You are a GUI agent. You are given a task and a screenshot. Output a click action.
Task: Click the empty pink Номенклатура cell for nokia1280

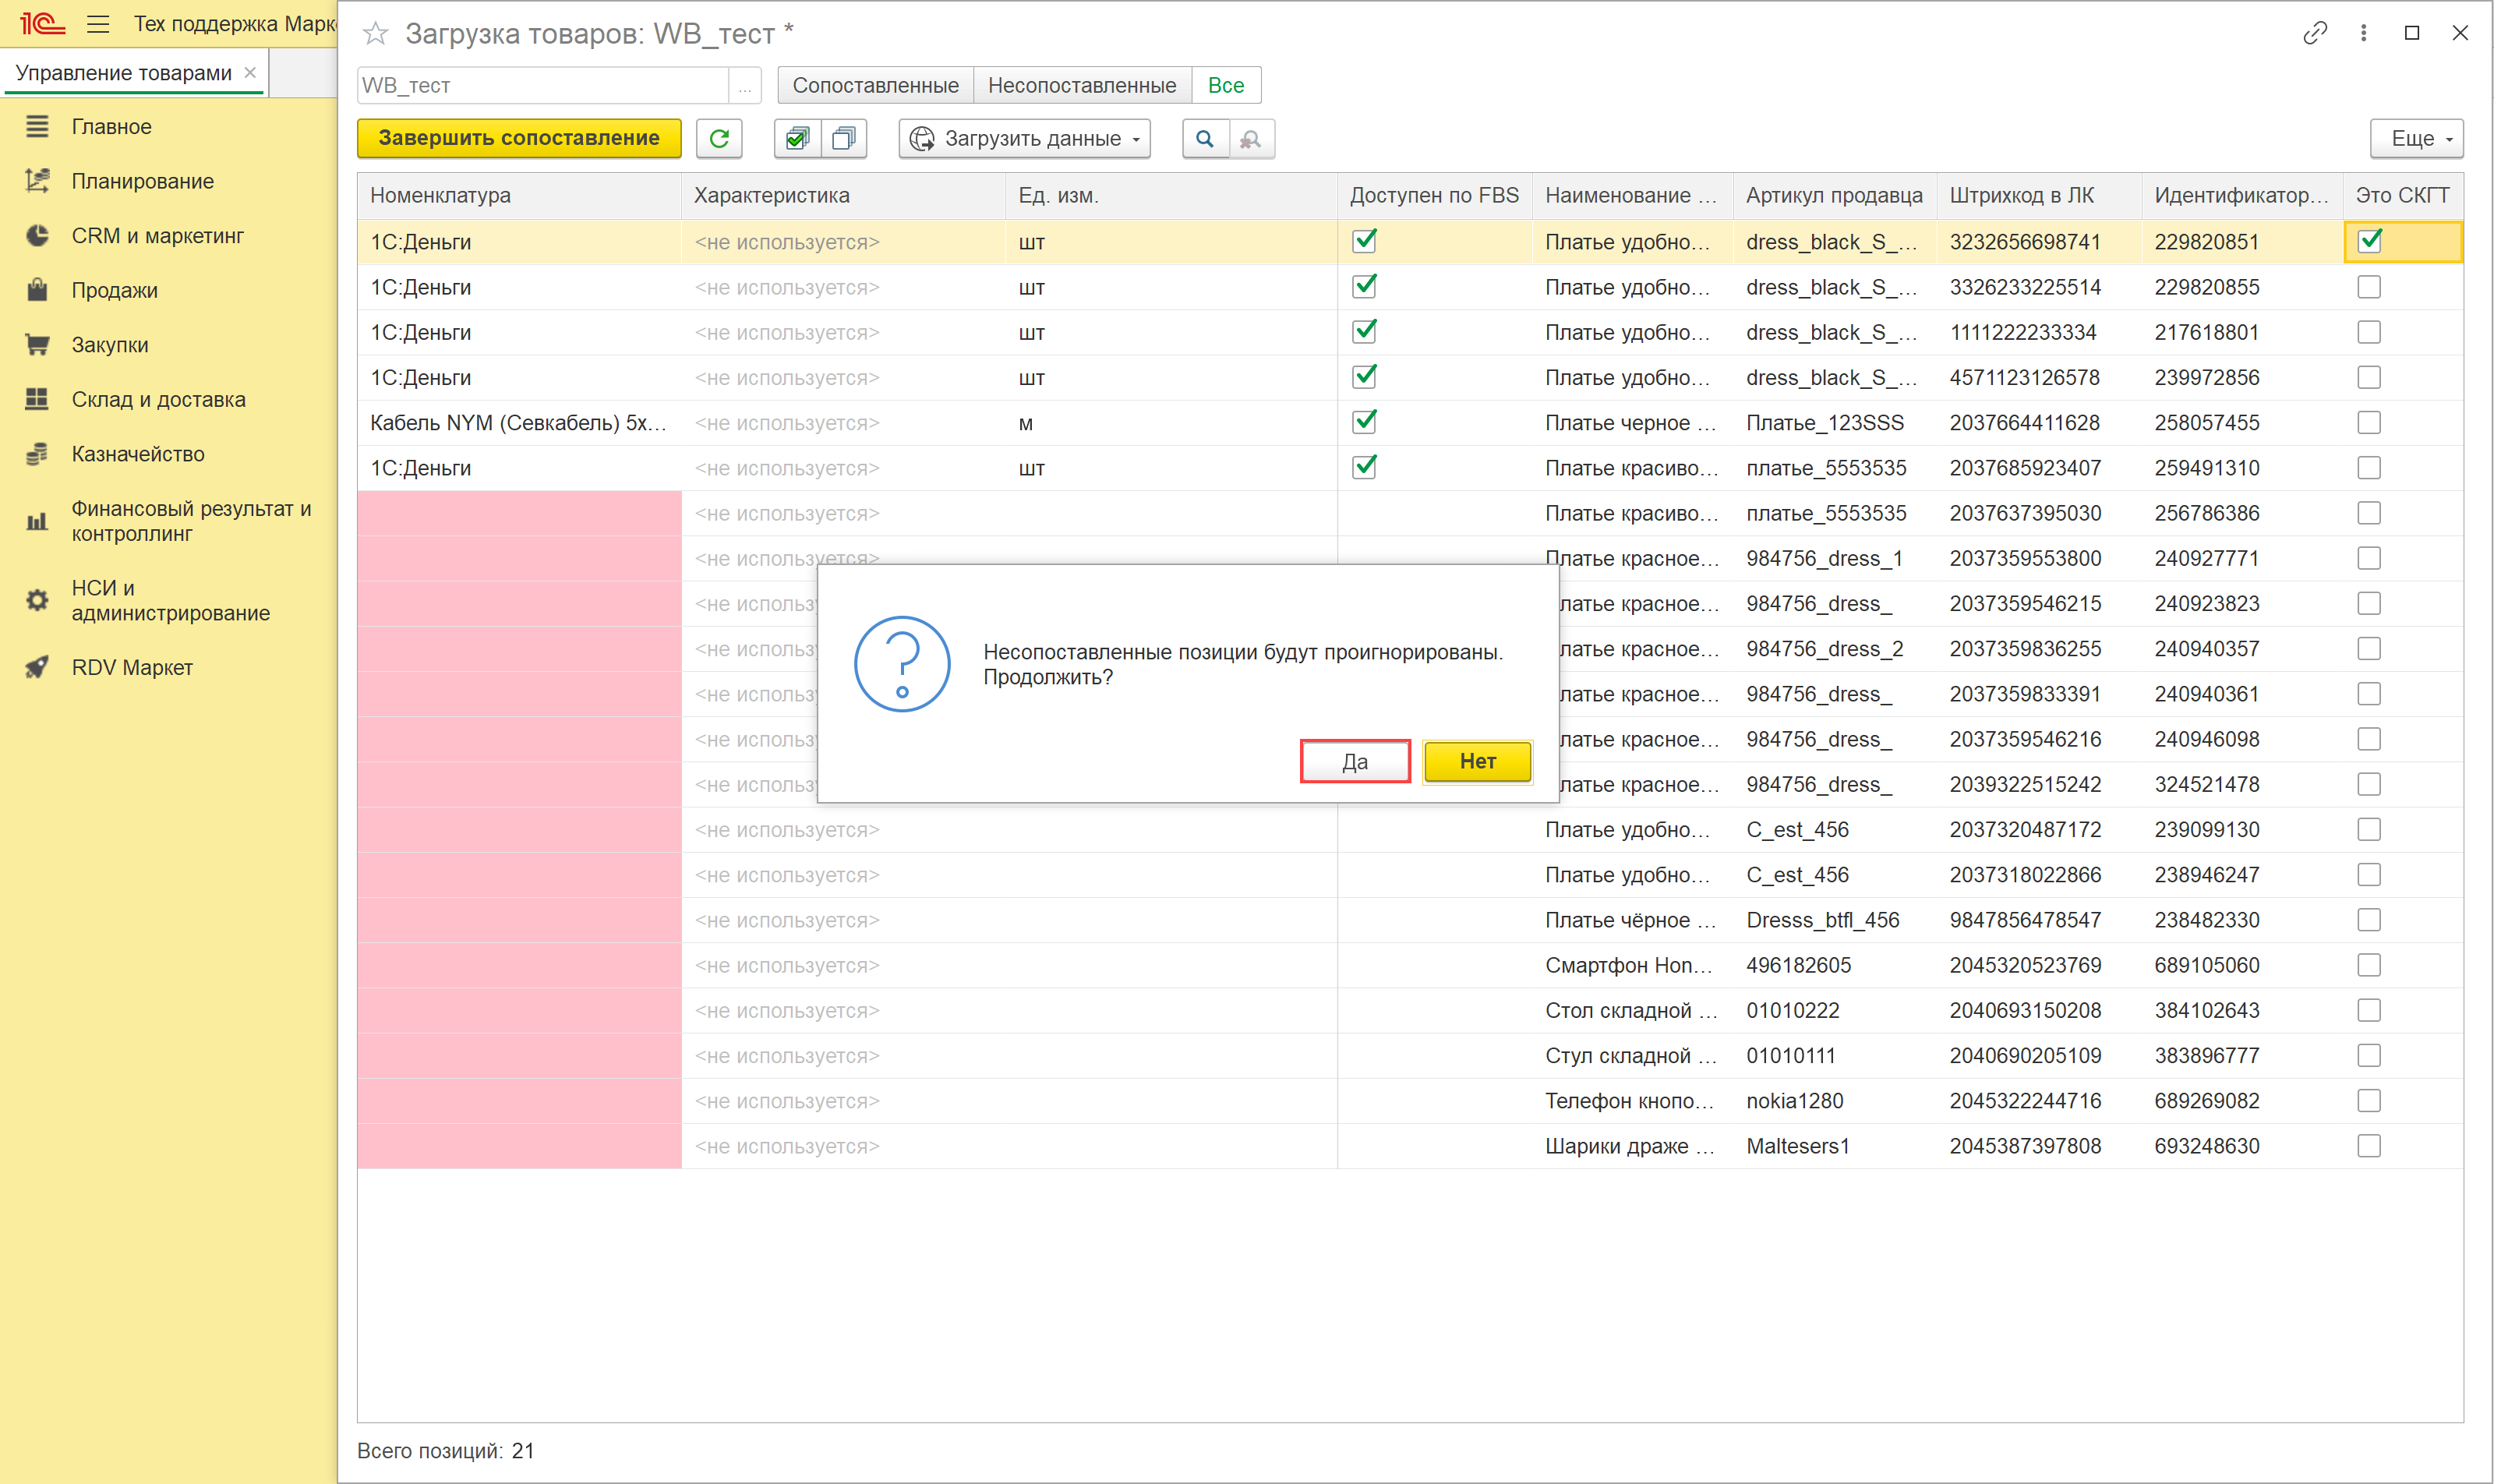[x=519, y=1101]
